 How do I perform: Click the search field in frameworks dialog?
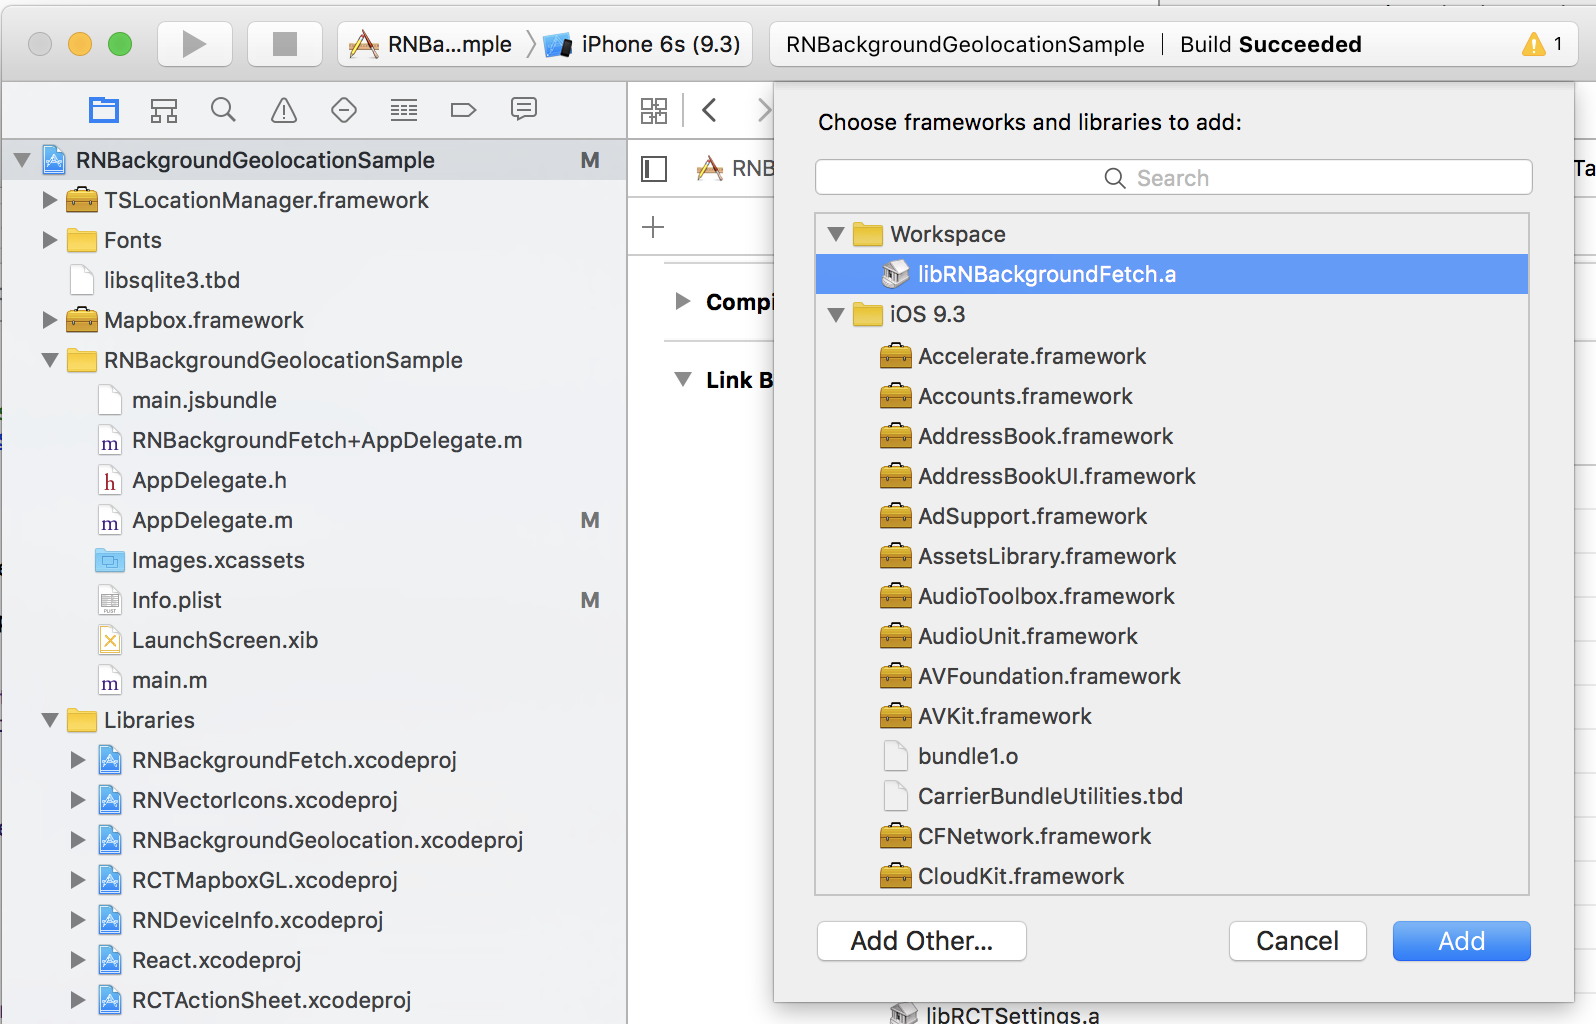coord(1173,178)
